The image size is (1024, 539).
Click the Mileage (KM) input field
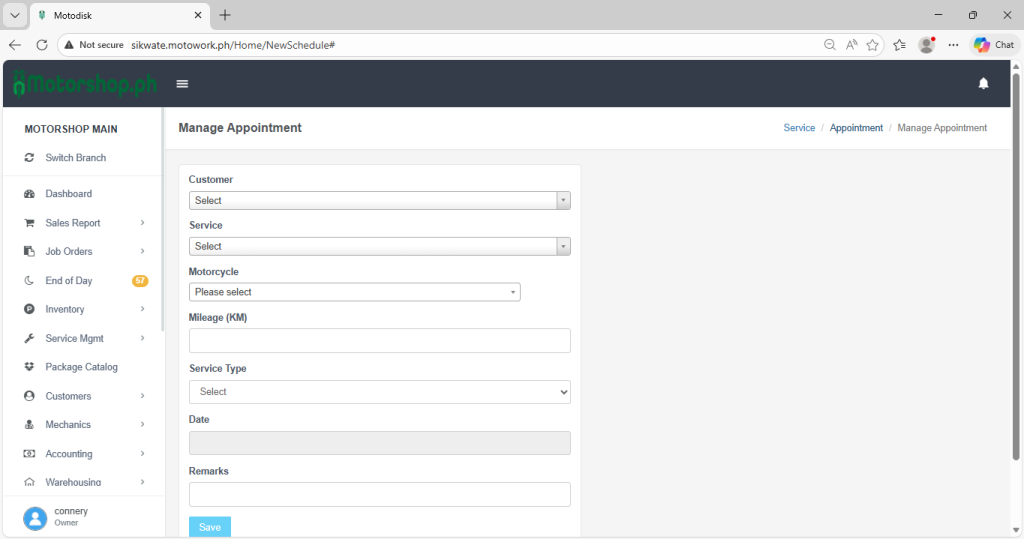pos(379,341)
